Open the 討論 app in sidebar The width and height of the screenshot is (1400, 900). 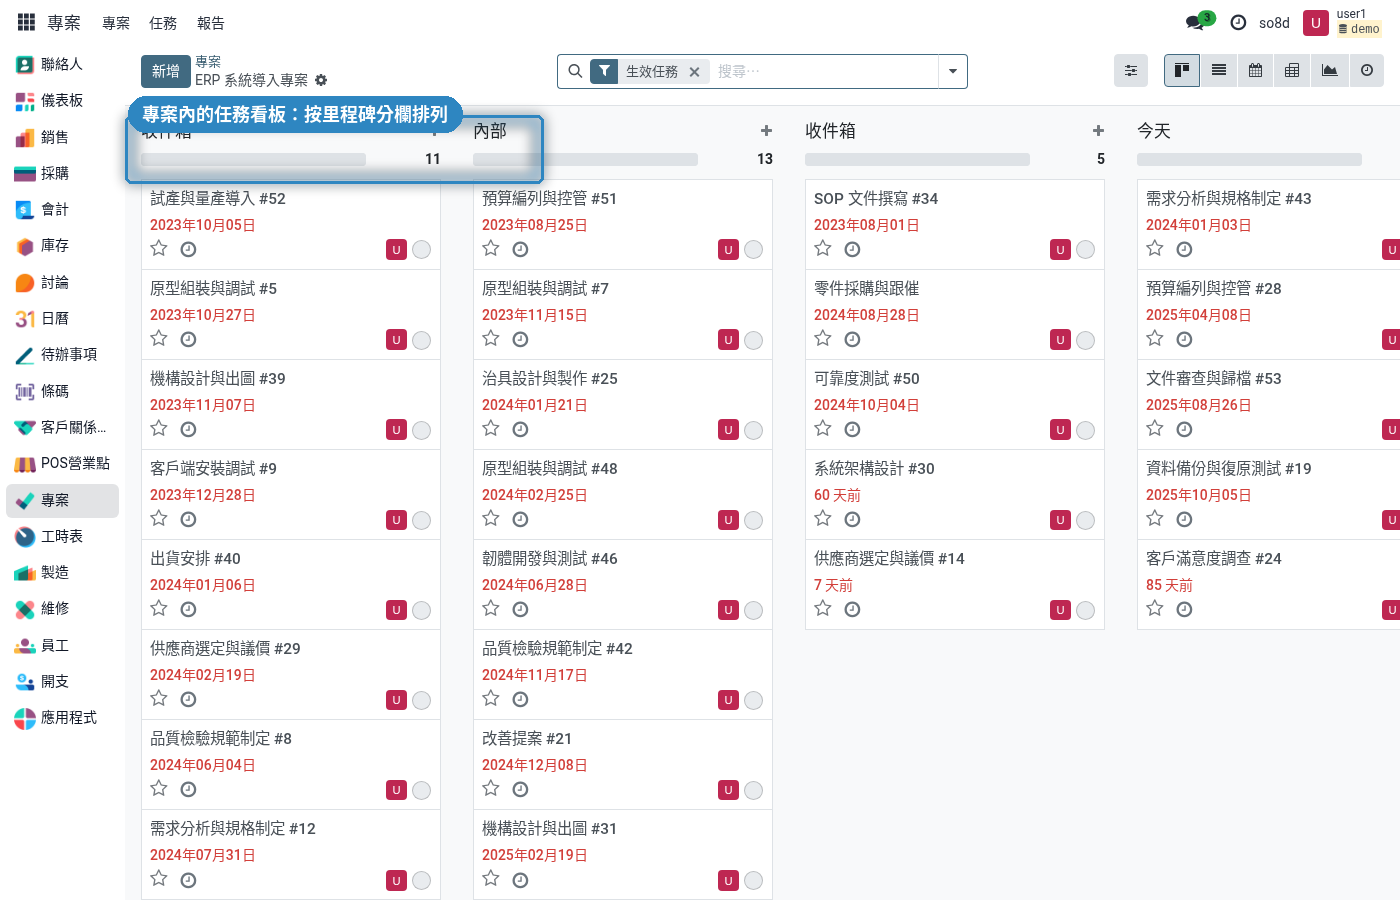coord(62,282)
